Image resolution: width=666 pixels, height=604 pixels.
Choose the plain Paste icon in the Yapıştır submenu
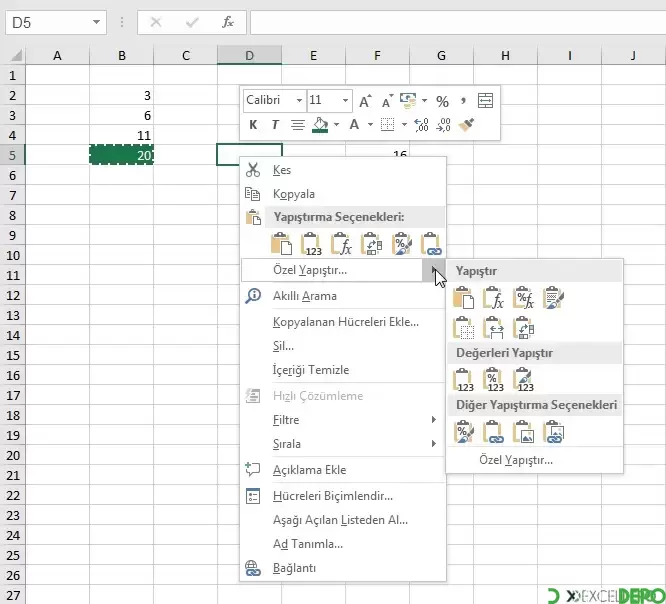[463, 297]
